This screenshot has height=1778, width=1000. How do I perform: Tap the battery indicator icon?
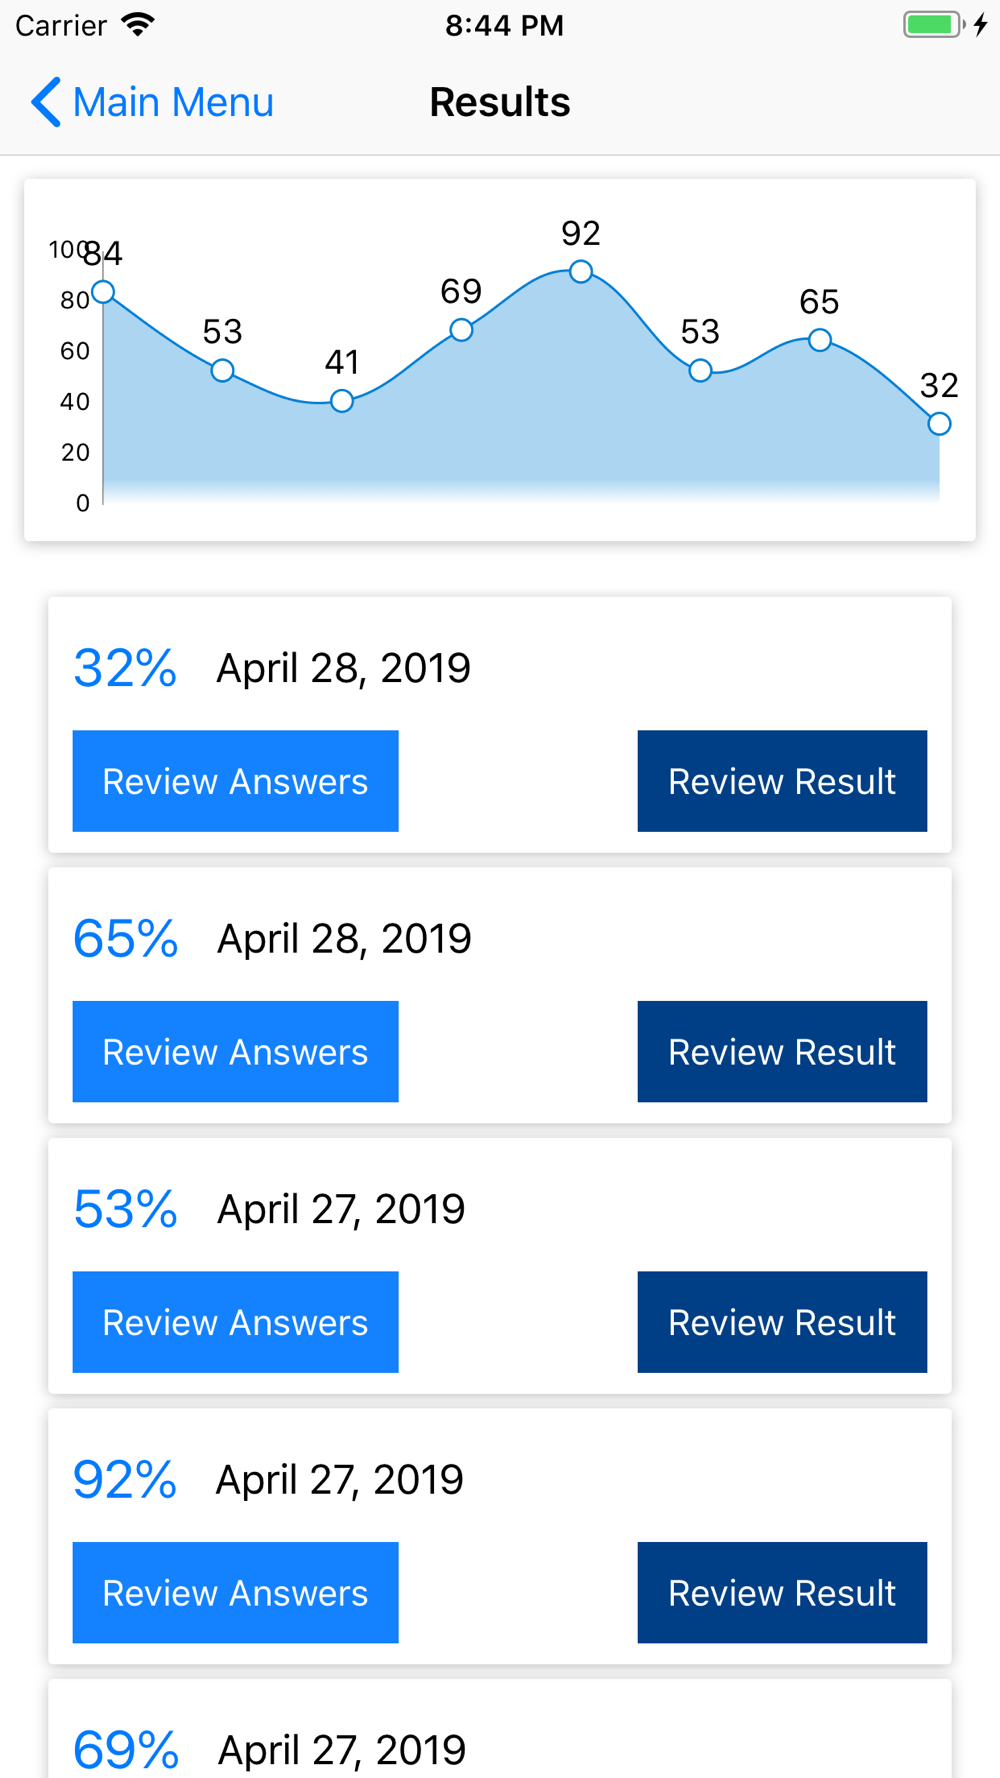click(x=934, y=24)
